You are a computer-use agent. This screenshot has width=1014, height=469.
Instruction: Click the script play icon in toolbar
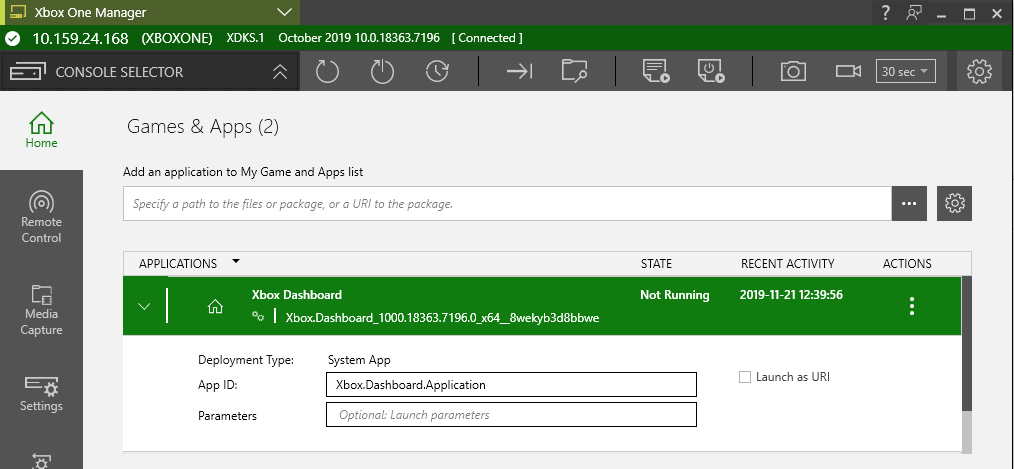pos(656,71)
